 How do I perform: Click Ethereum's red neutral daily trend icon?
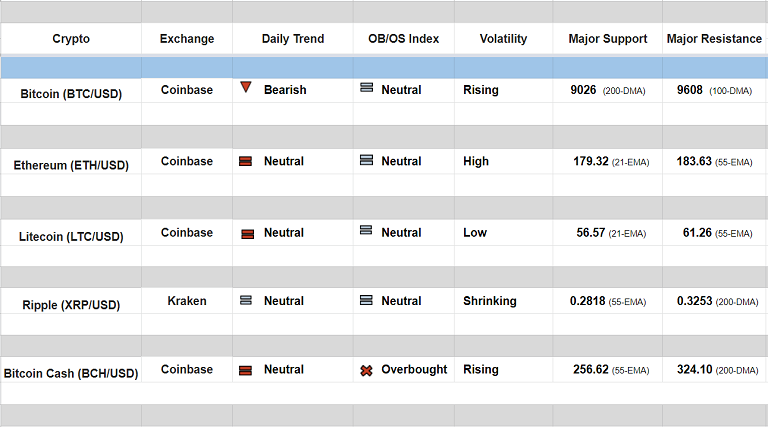coord(246,161)
